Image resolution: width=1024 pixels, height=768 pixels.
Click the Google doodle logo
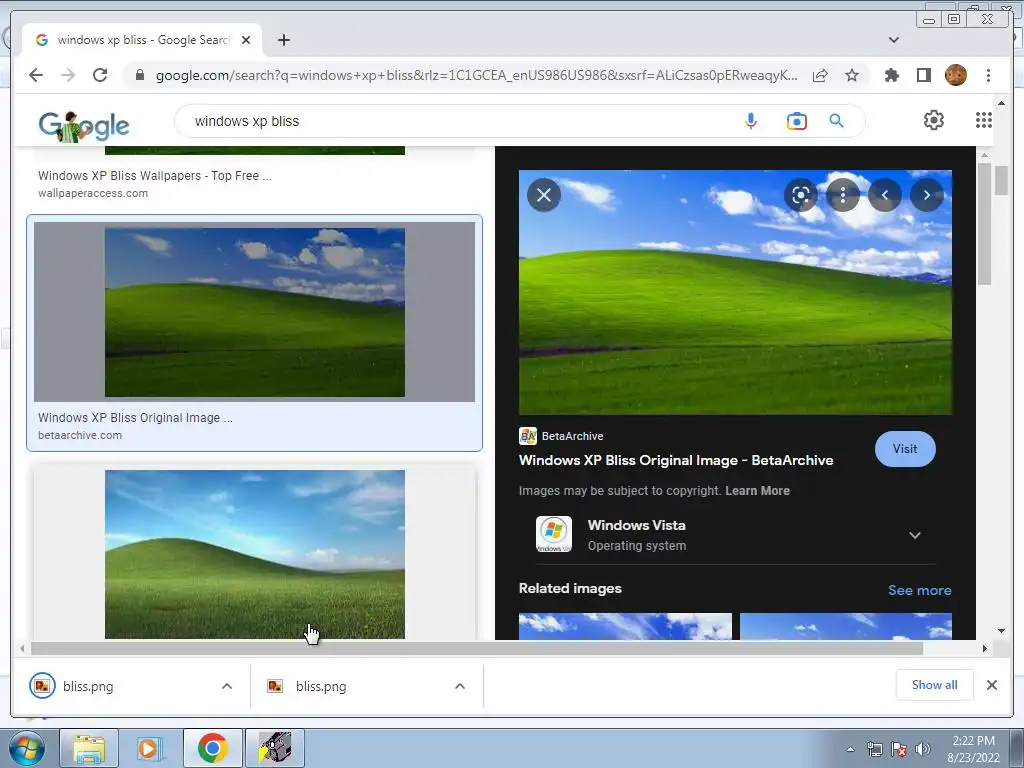pos(84,126)
